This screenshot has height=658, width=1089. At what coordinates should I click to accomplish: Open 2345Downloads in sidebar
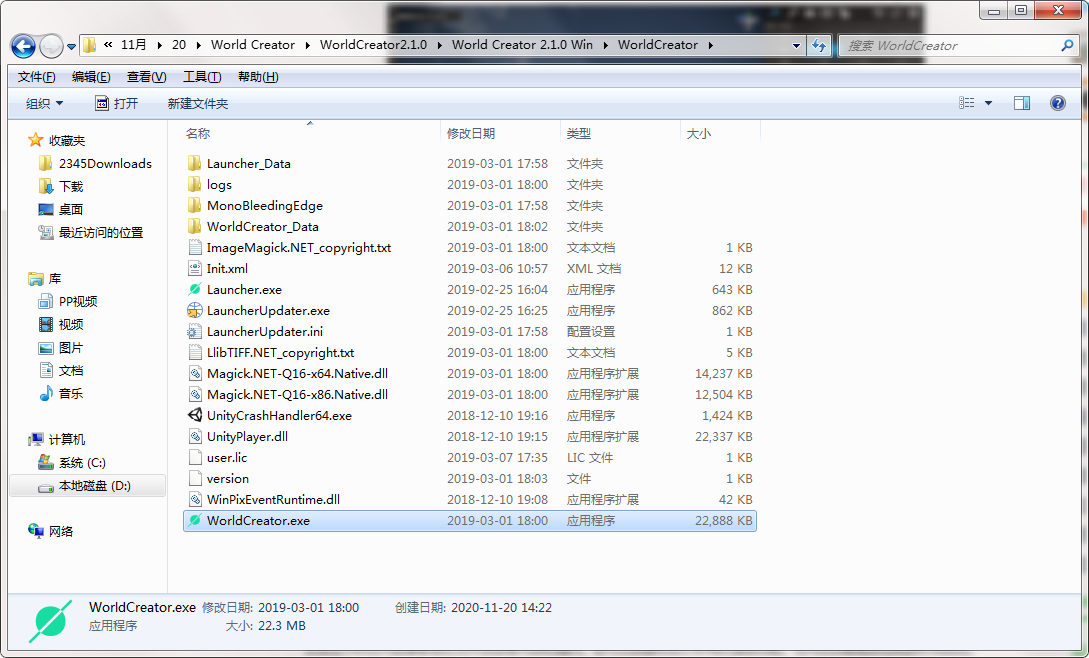[105, 163]
